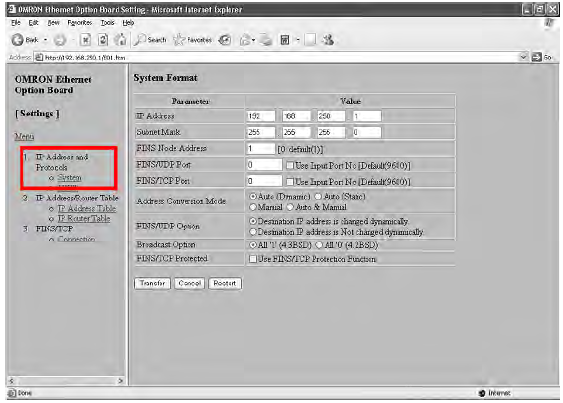Image resolution: width=563 pixels, height=403 pixels.
Task: Click the Transfer button
Action: tap(152, 283)
